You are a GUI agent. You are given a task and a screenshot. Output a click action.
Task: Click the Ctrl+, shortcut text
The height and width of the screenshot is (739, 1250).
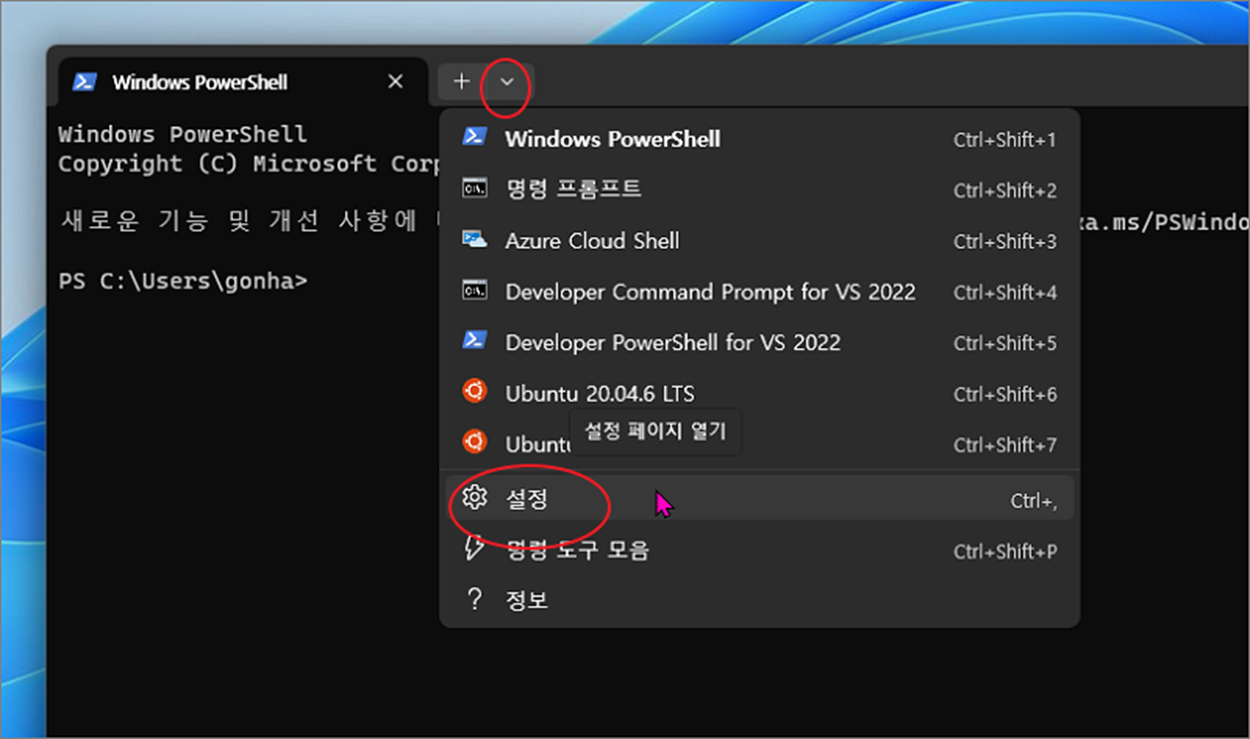click(x=1034, y=501)
